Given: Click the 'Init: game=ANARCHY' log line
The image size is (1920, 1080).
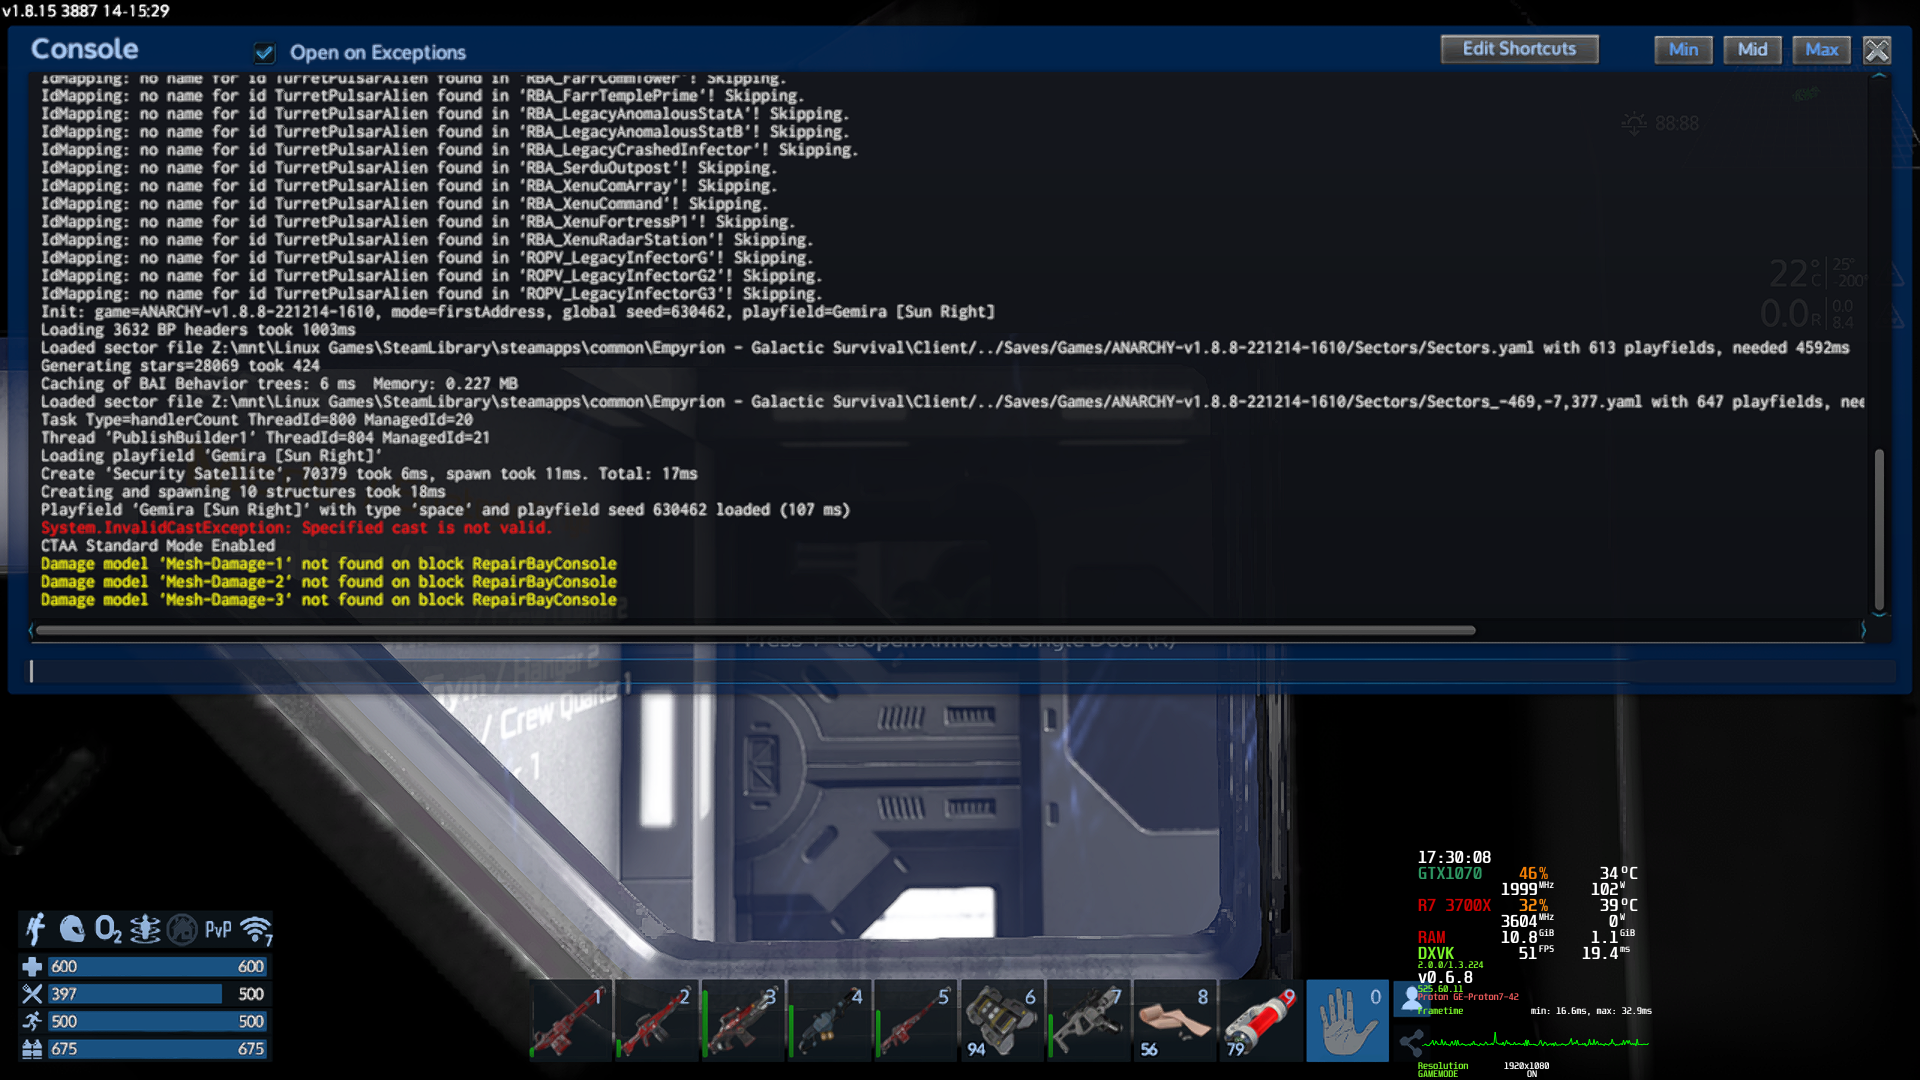Looking at the screenshot, I should pos(518,312).
